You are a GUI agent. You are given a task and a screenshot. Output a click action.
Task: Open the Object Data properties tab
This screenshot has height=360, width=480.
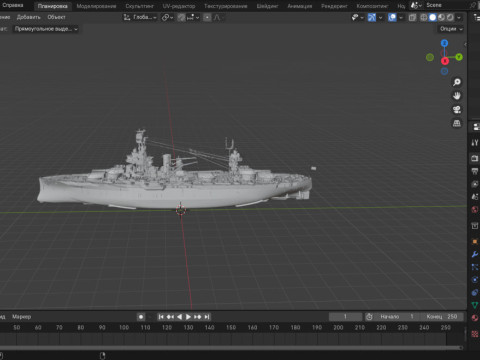pyautogui.click(x=475, y=305)
